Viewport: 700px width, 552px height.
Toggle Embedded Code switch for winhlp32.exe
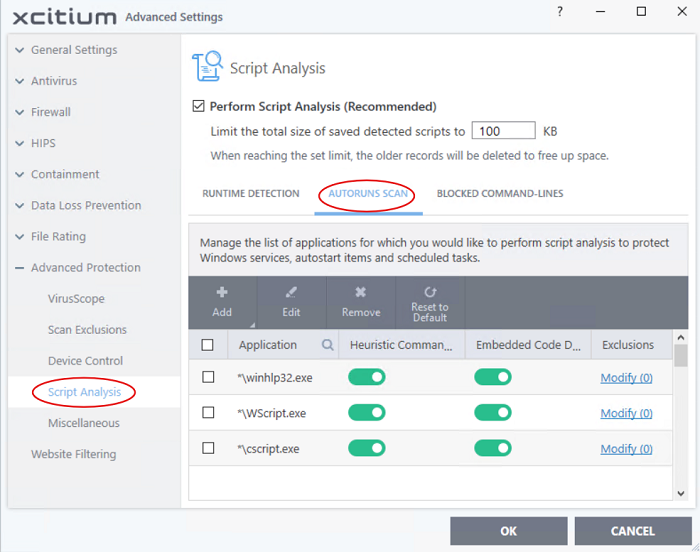click(x=493, y=377)
